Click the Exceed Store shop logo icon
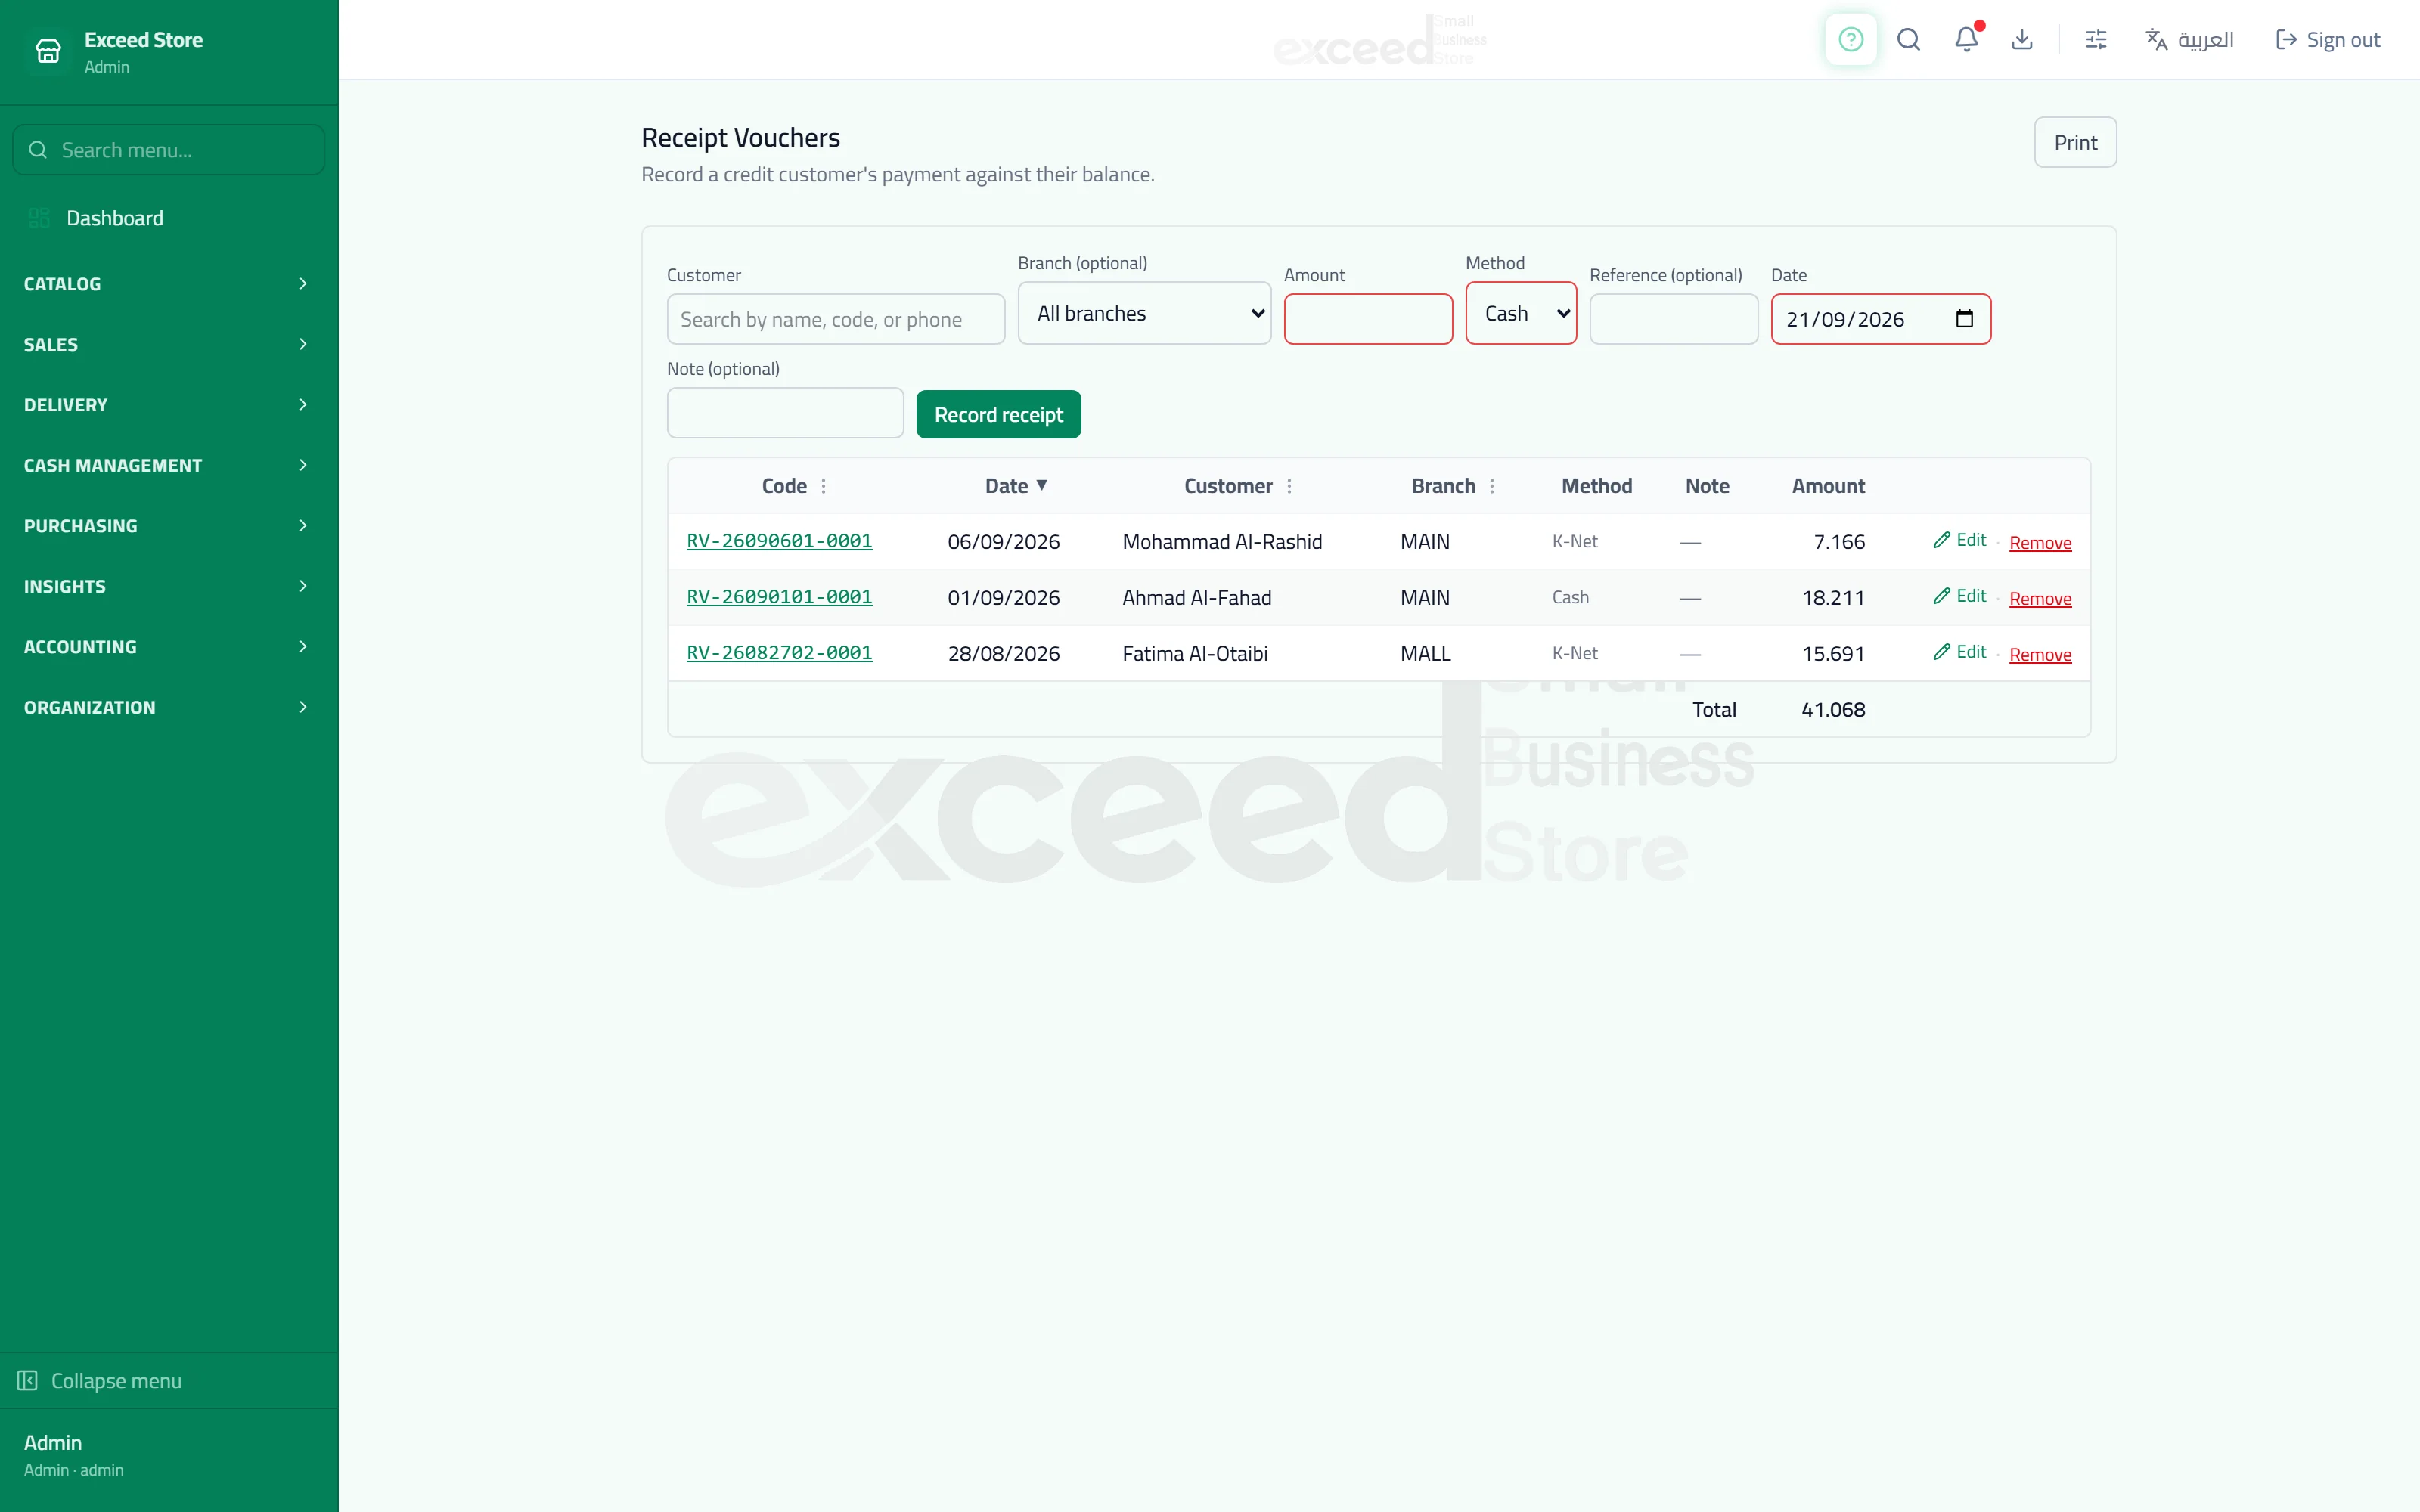The width and height of the screenshot is (2420, 1512). coord(48,51)
